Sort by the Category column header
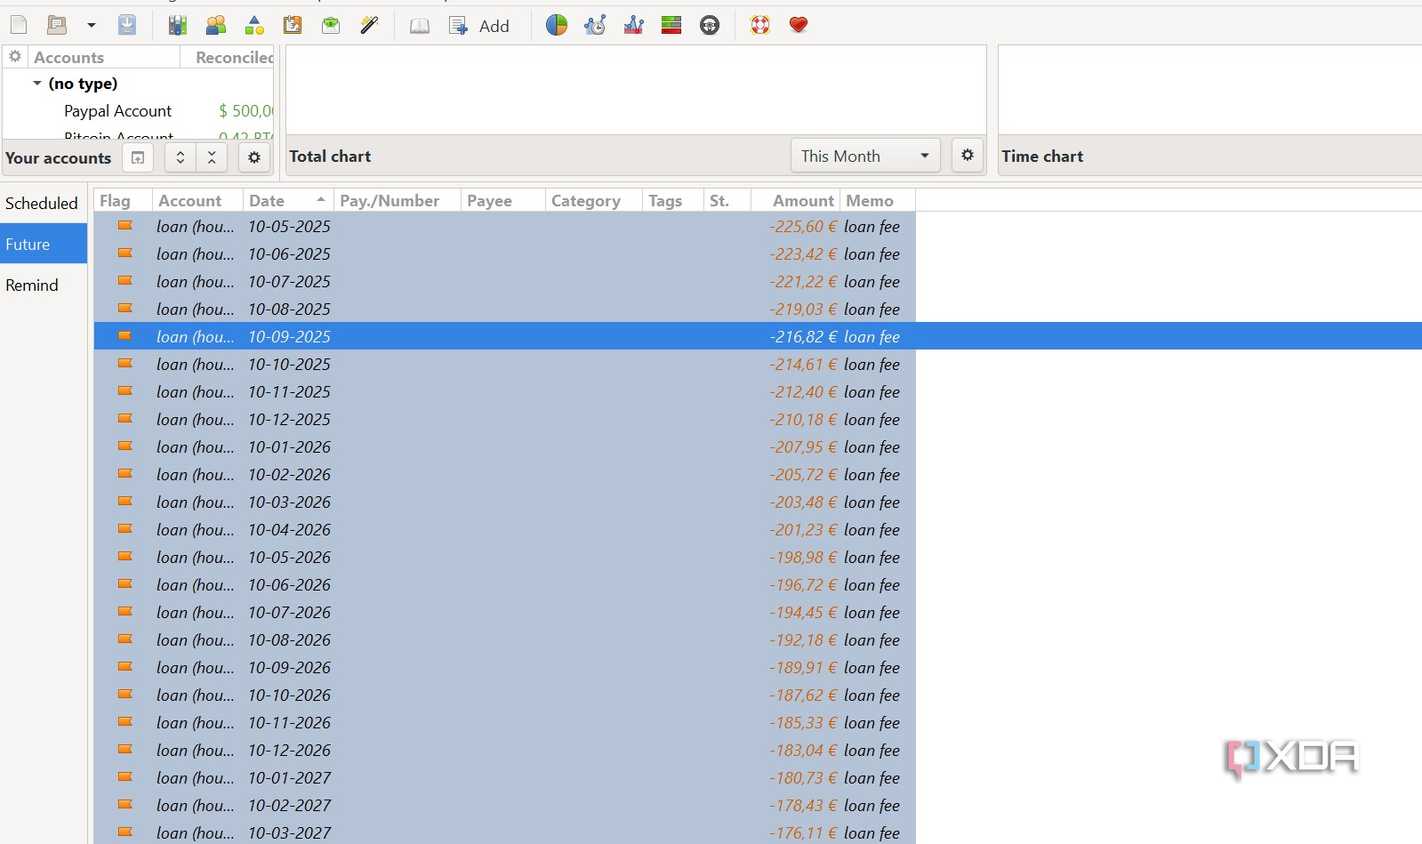This screenshot has width=1422, height=844. point(593,201)
